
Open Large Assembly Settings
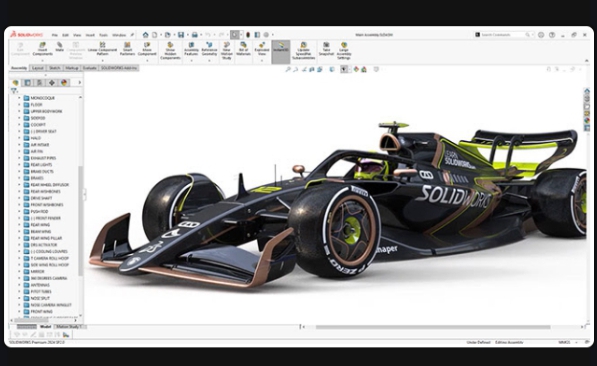[344, 51]
